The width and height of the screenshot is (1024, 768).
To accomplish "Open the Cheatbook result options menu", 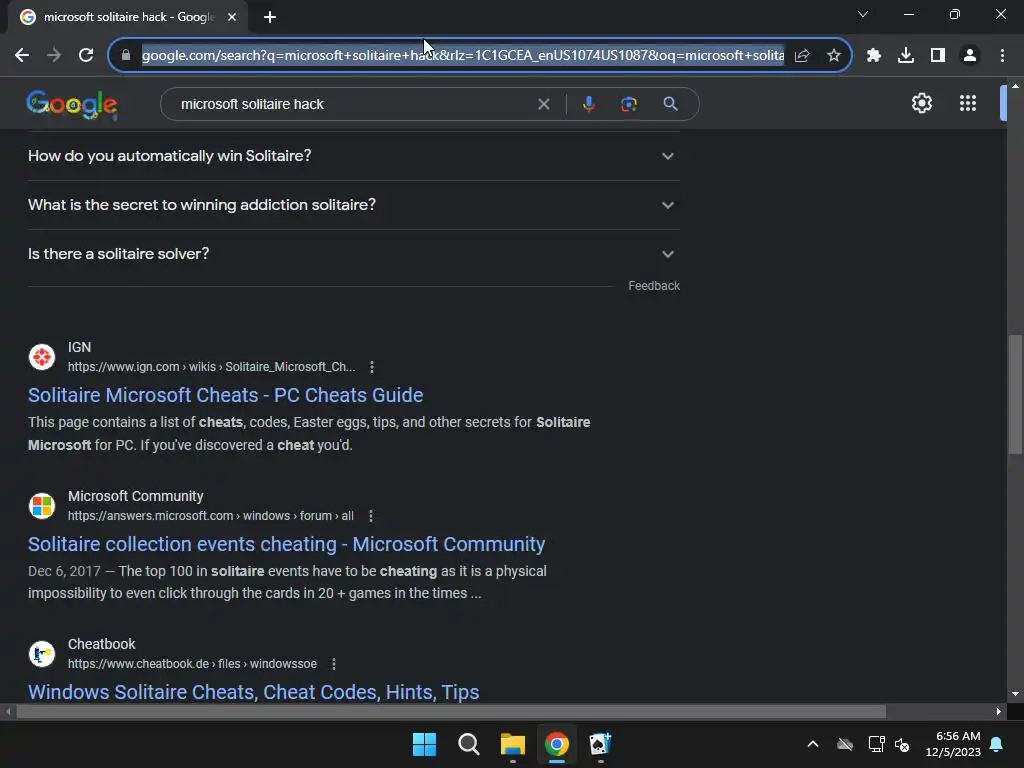I will (x=334, y=664).
